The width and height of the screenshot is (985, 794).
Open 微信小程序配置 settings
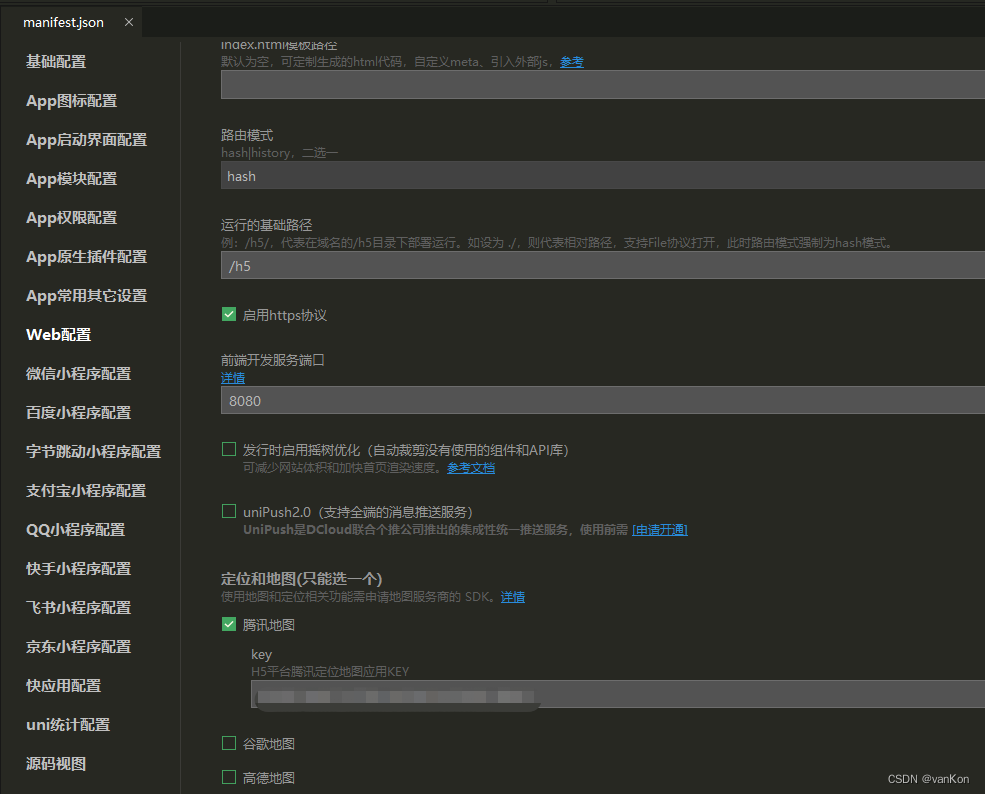[x=76, y=373]
